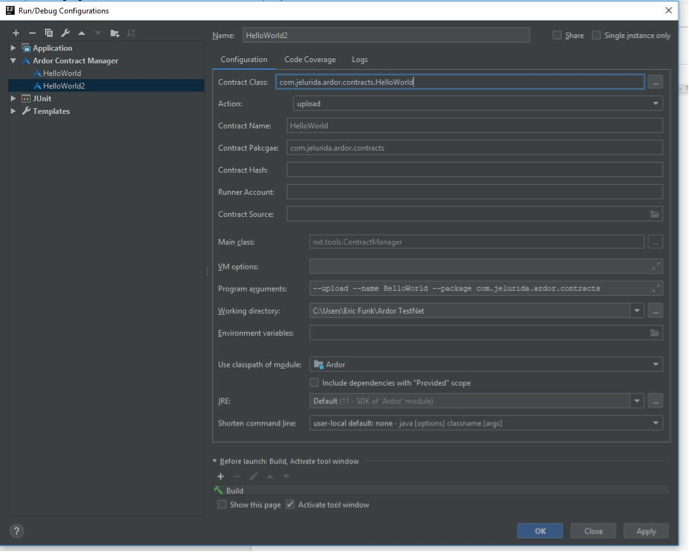Screen dimensions: 689x552
Task: Enable Include dependencies with Provided scope
Action: (314, 383)
